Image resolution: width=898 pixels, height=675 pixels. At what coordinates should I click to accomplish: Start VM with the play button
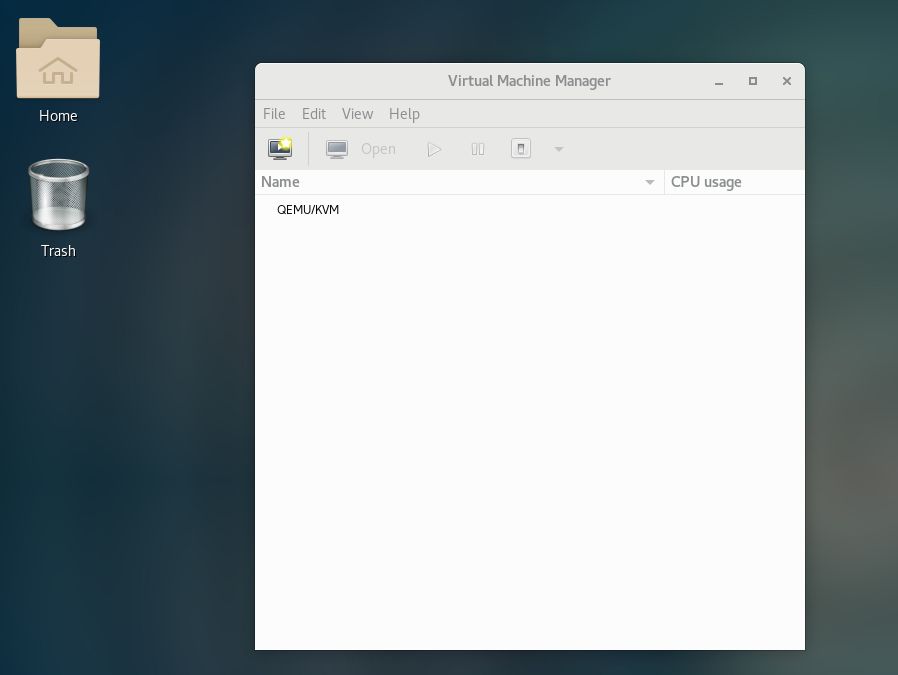click(x=434, y=149)
